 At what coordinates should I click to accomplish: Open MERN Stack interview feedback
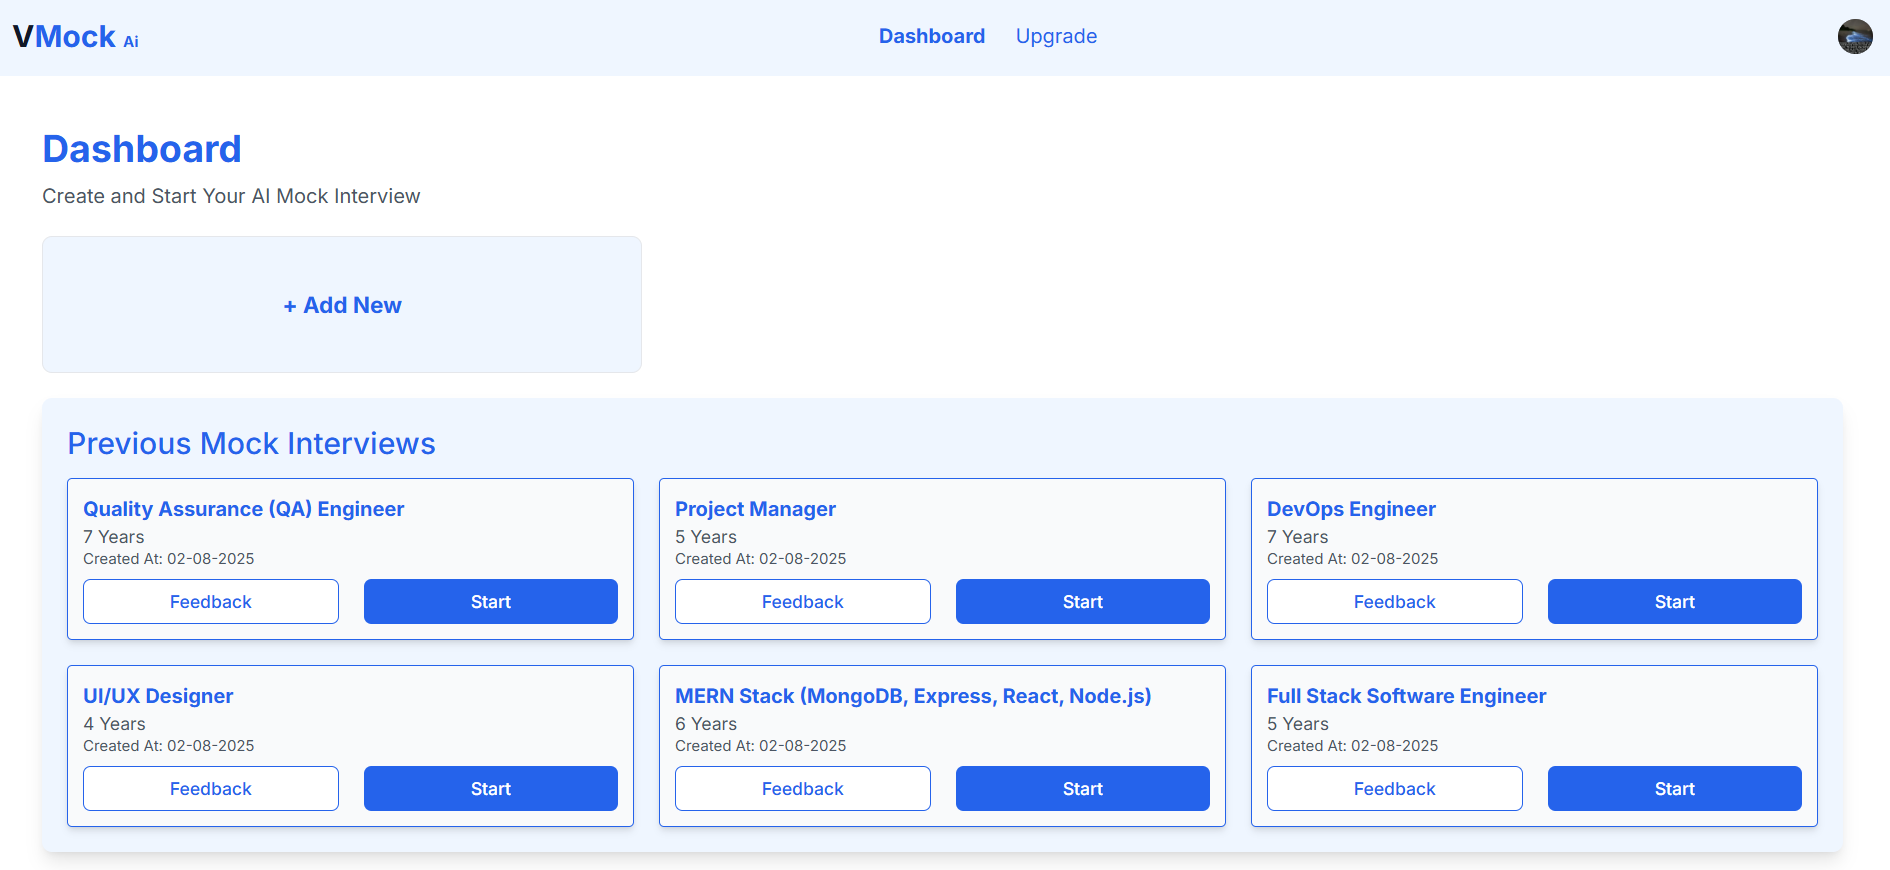tap(802, 789)
